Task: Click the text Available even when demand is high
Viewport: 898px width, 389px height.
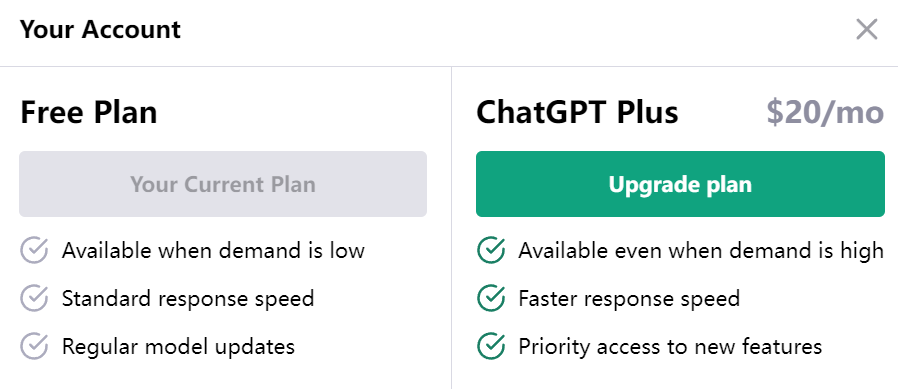Action: tap(701, 250)
